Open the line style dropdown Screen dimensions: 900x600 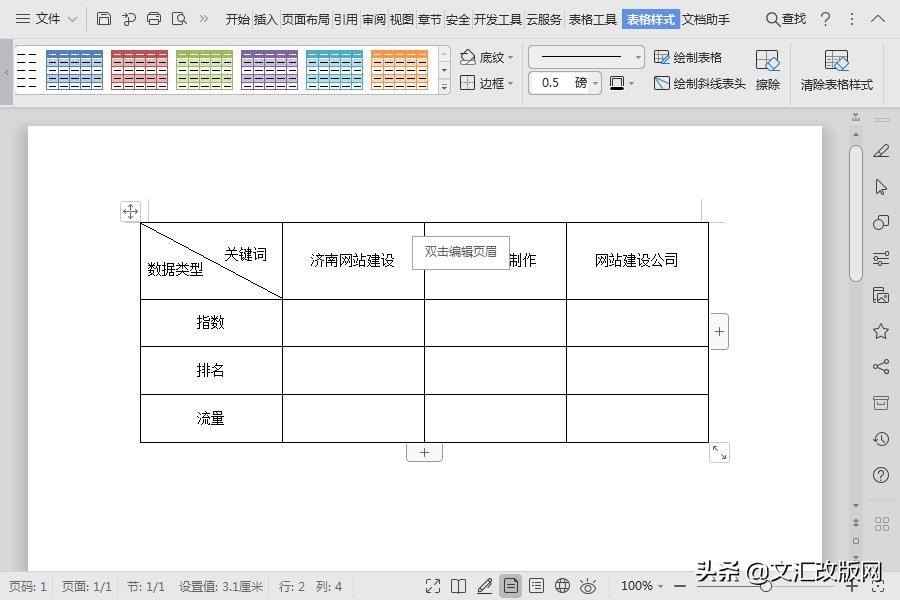[585, 56]
